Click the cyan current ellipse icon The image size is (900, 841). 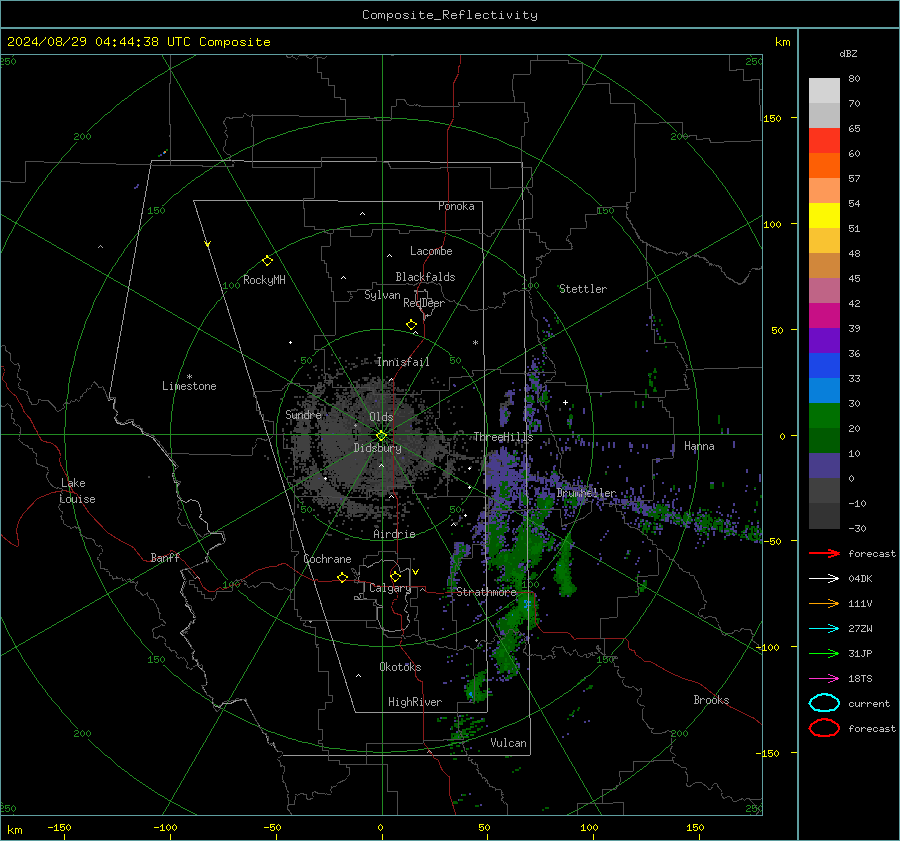(x=824, y=703)
